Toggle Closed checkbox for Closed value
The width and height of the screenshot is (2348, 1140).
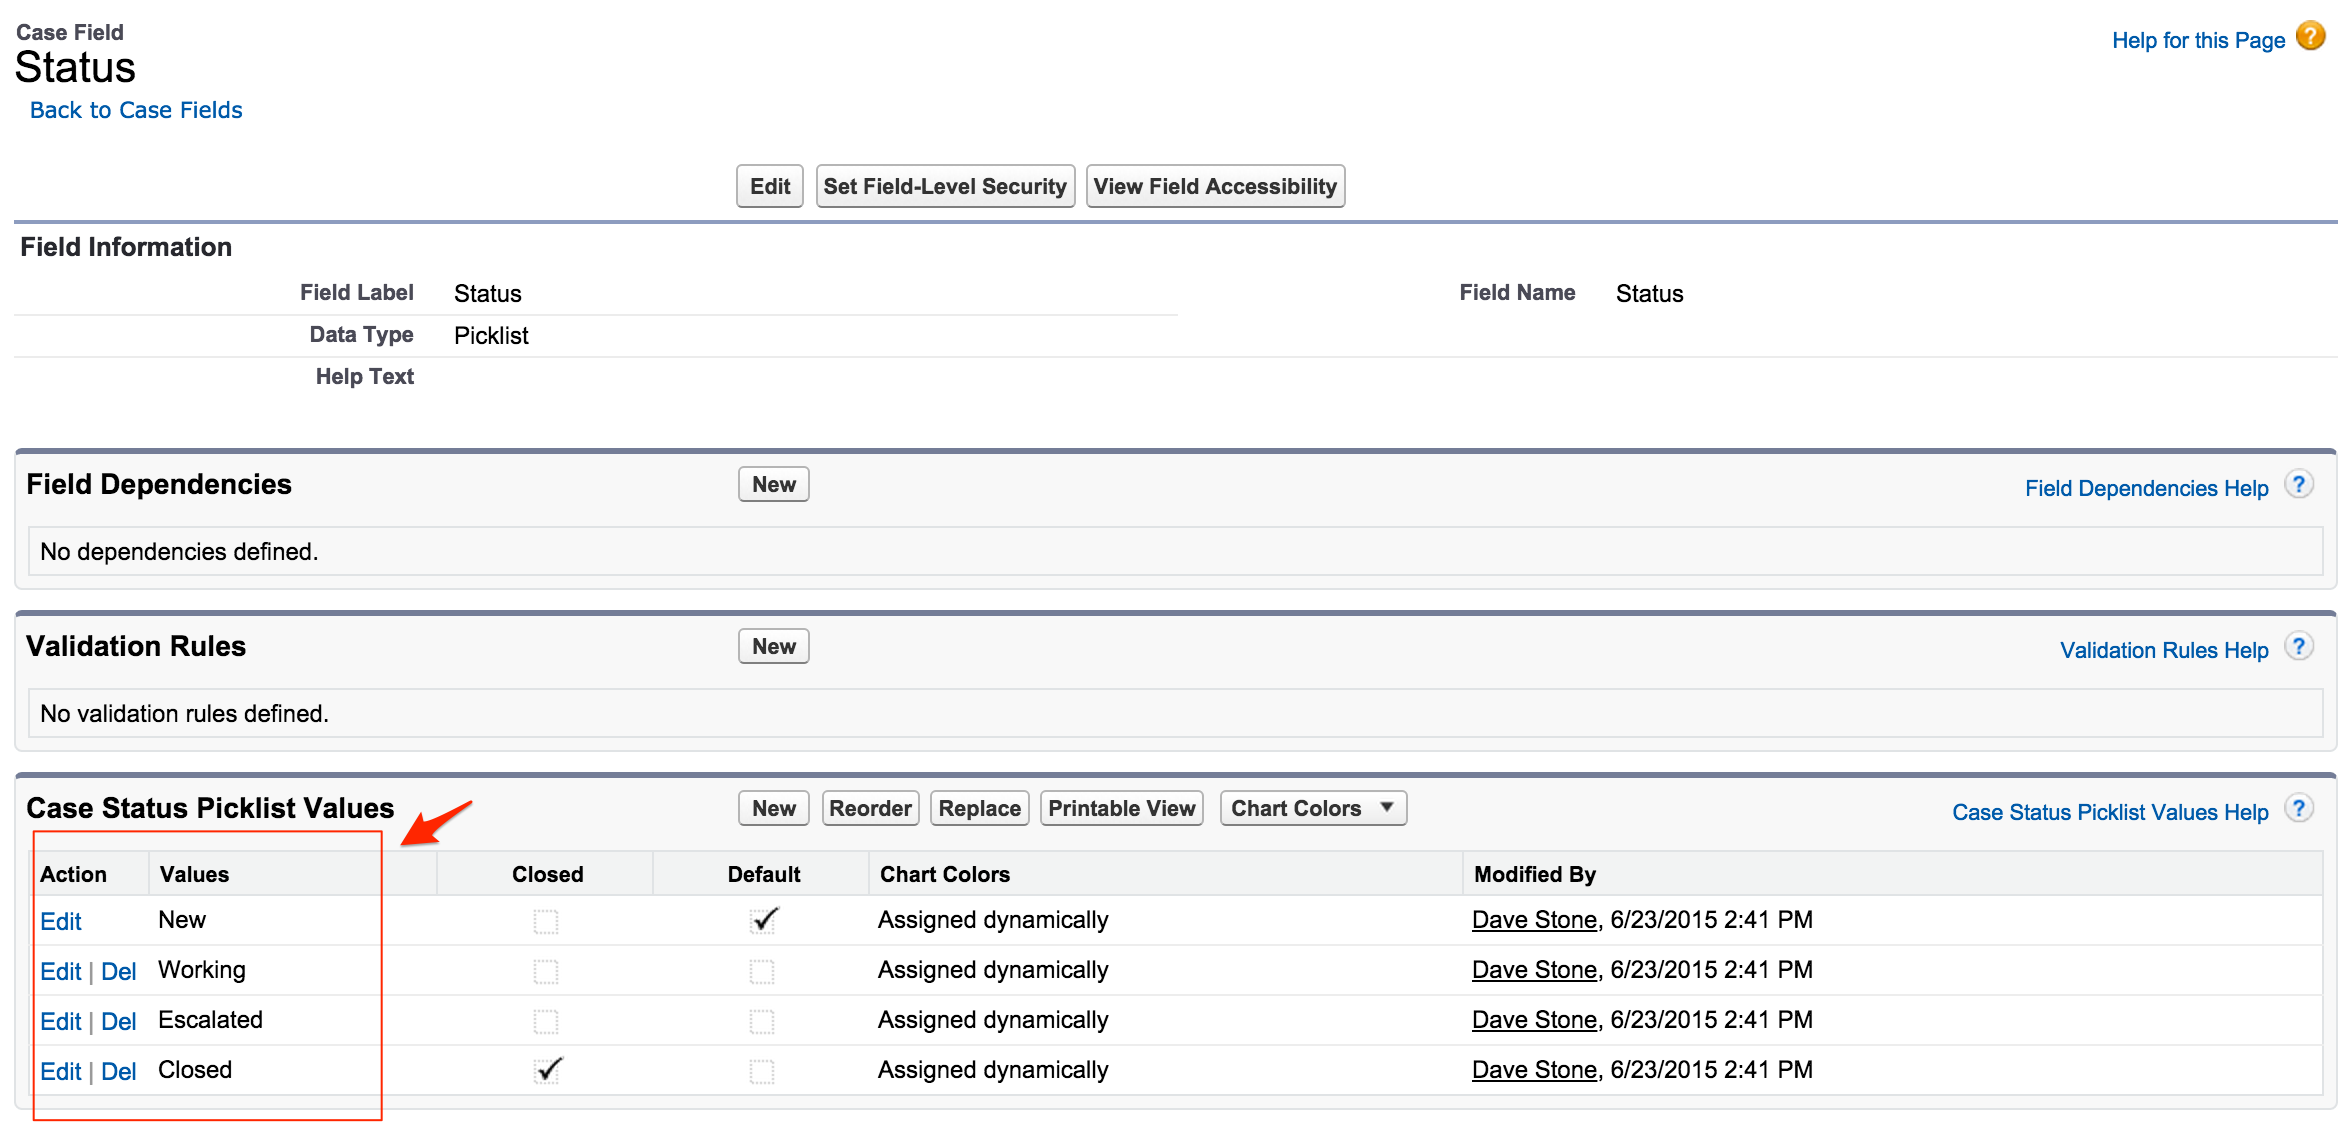[547, 1071]
